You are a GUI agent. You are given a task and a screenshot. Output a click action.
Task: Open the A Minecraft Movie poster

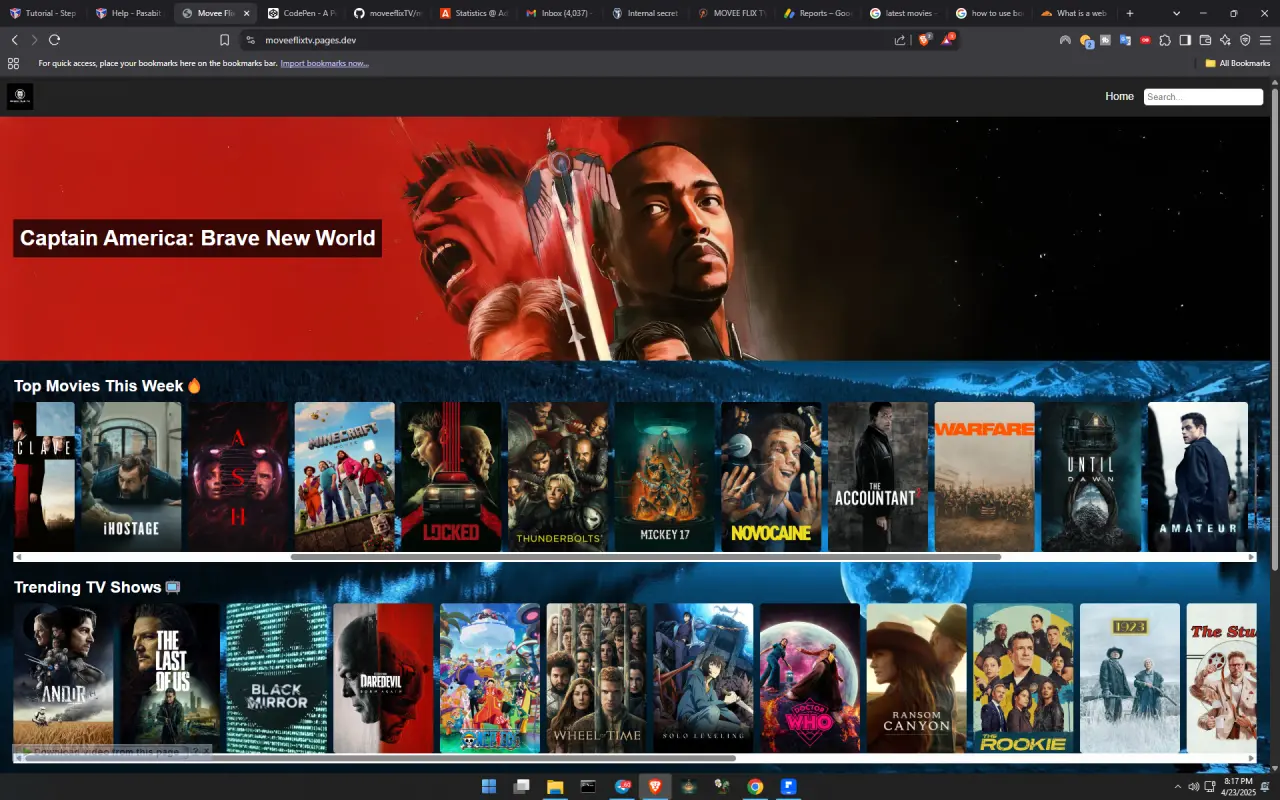tap(345, 477)
